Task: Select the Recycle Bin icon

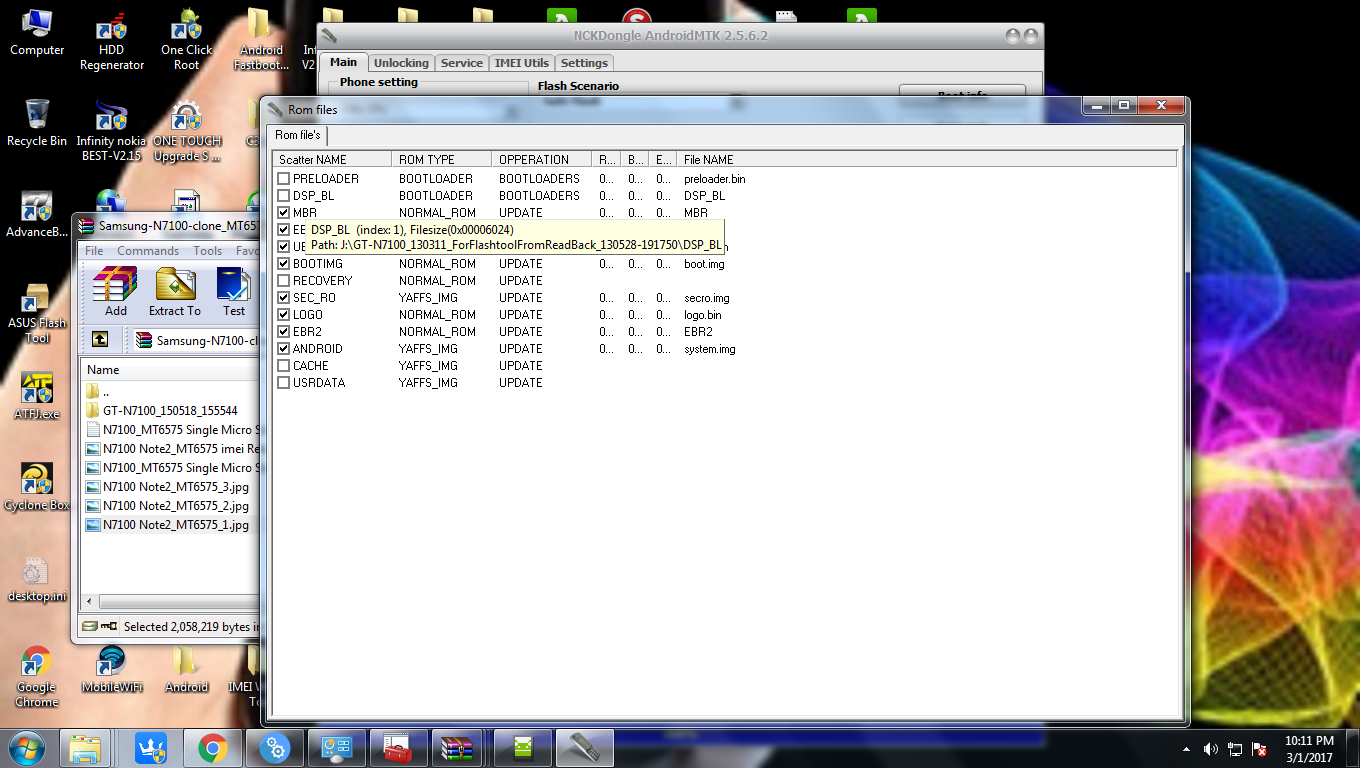Action: [x=37, y=123]
